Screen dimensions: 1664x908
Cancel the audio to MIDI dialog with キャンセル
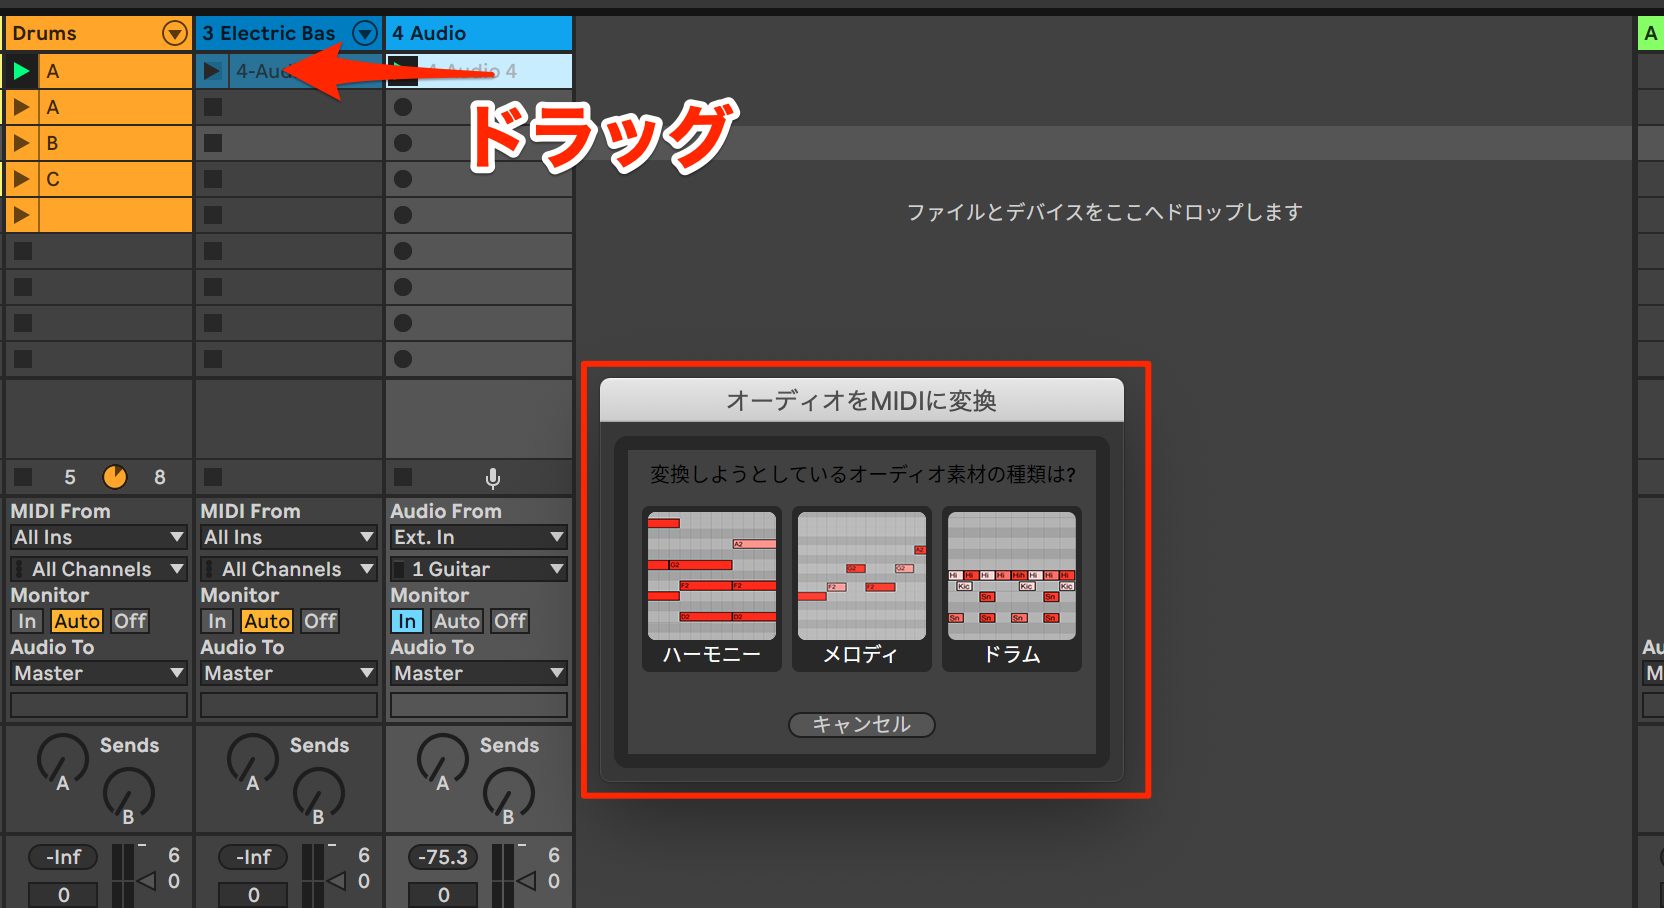[x=862, y=724]
